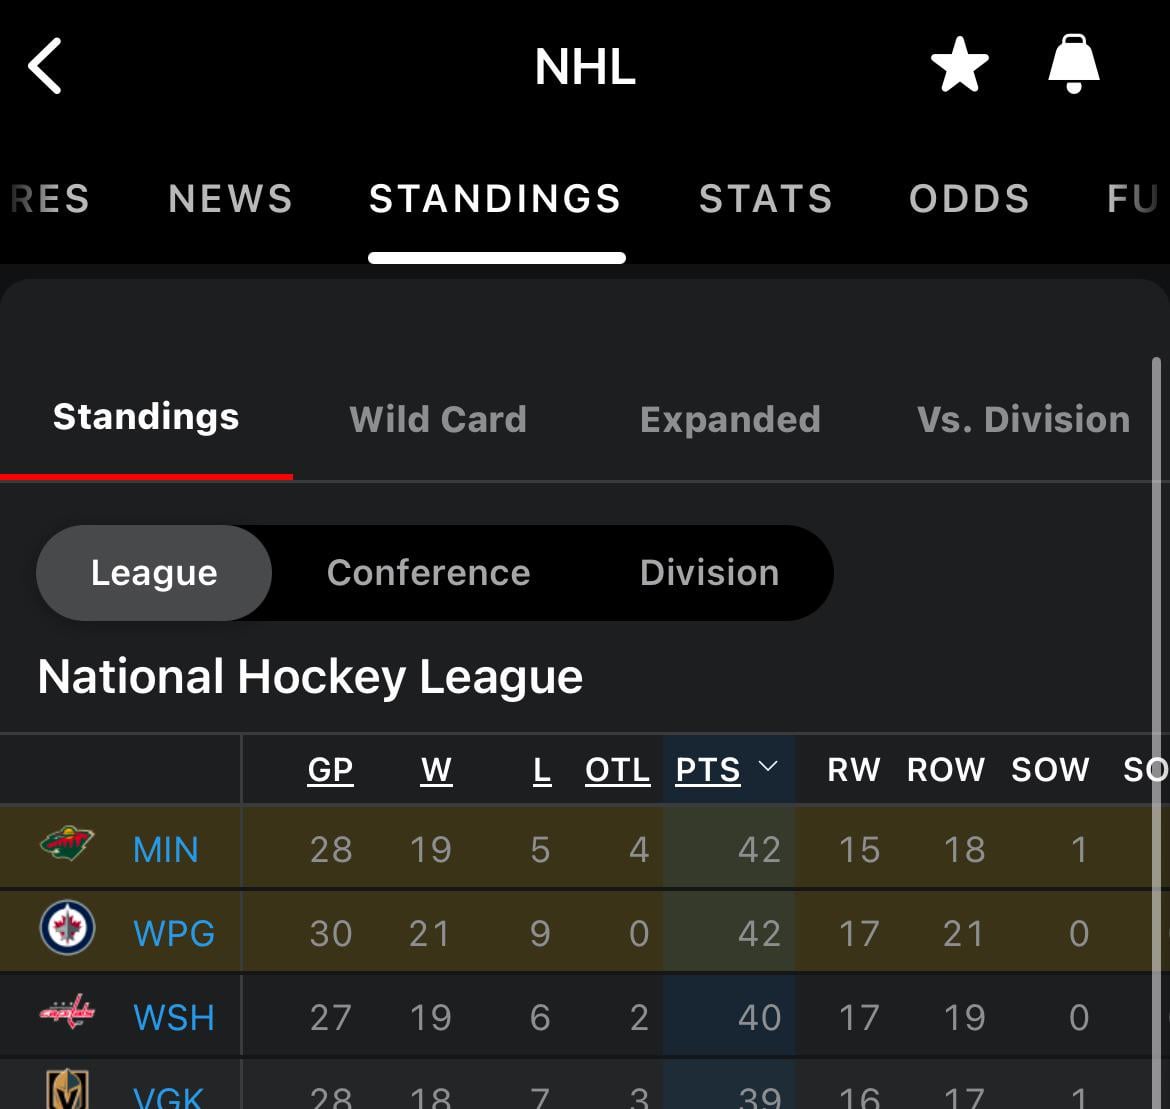Switch to Wild Card sub-tab
Image resolution: width=1170 pixels, height=1109 pixels.
click(x=438, y=419)
